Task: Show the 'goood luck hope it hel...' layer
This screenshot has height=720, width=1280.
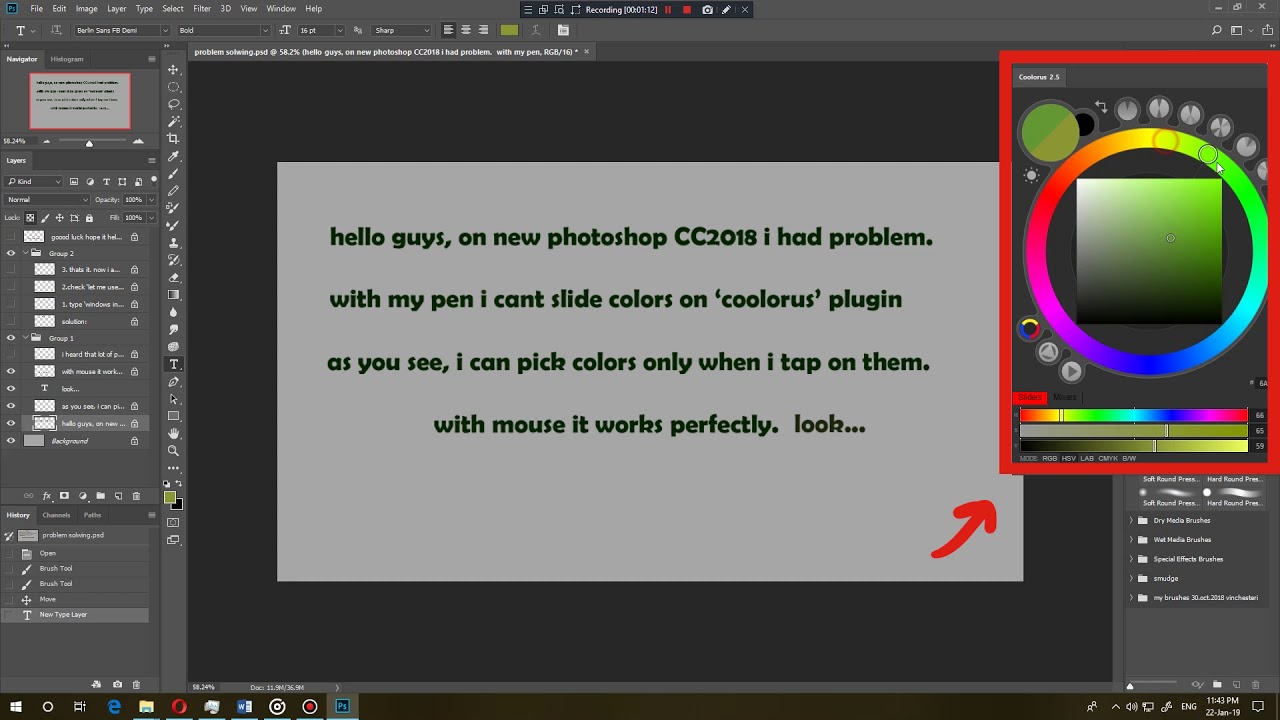Action: [11, 237]
